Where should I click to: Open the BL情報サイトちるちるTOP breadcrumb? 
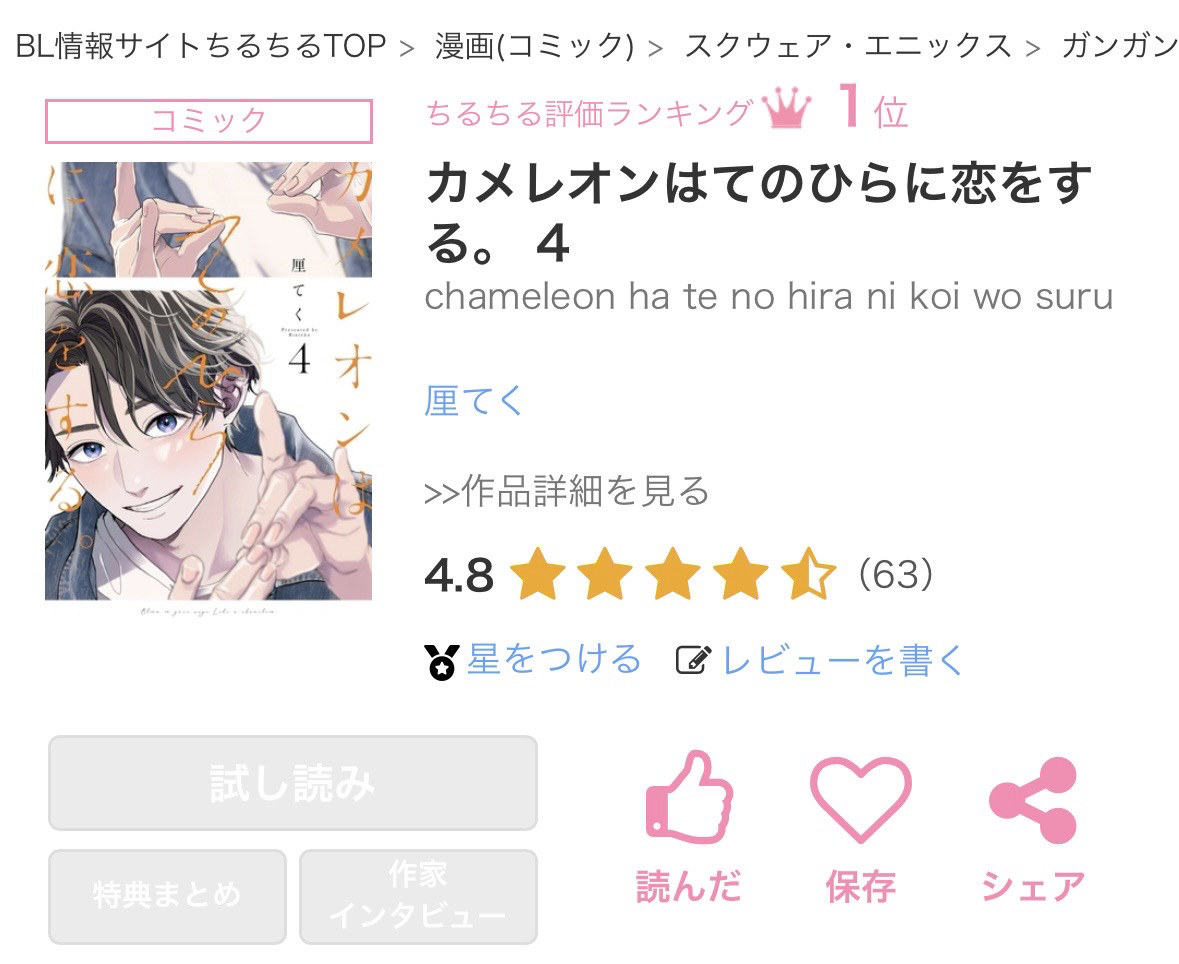point(201,47)
